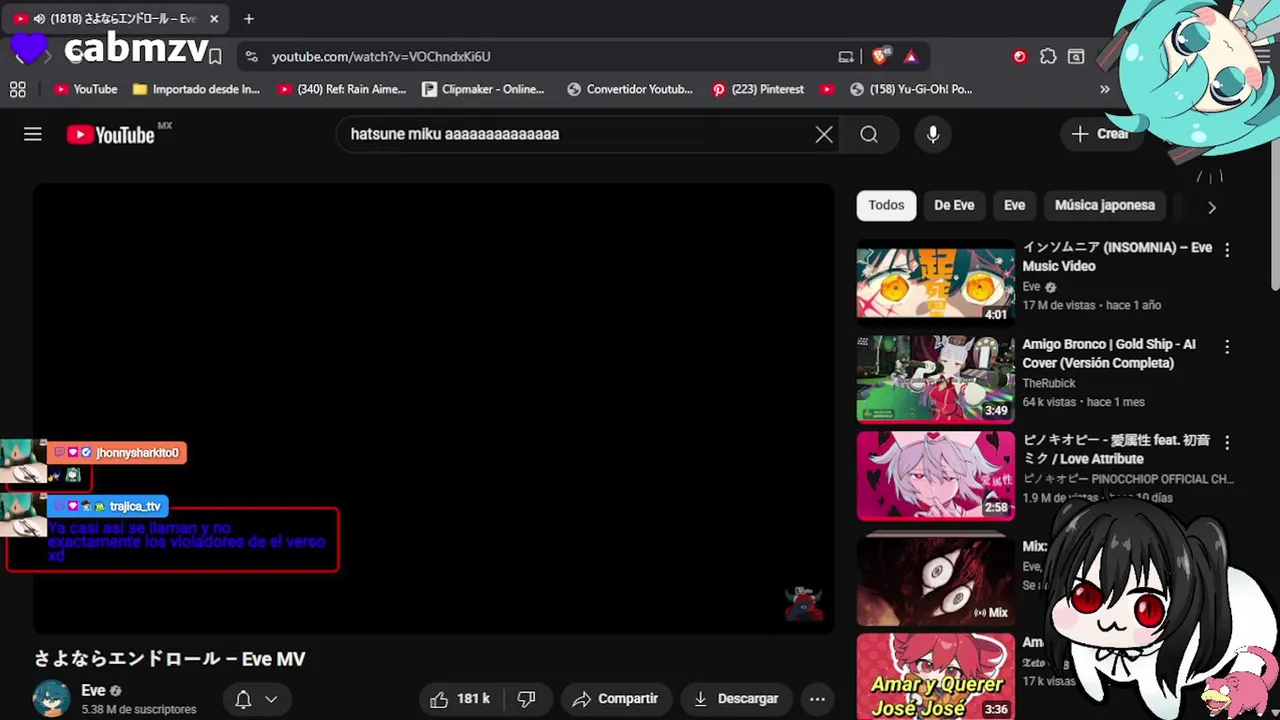Open the INSOMNIA video thumbnail
The width and height of the screenshot is (1280, 720).
click(936, 283)
